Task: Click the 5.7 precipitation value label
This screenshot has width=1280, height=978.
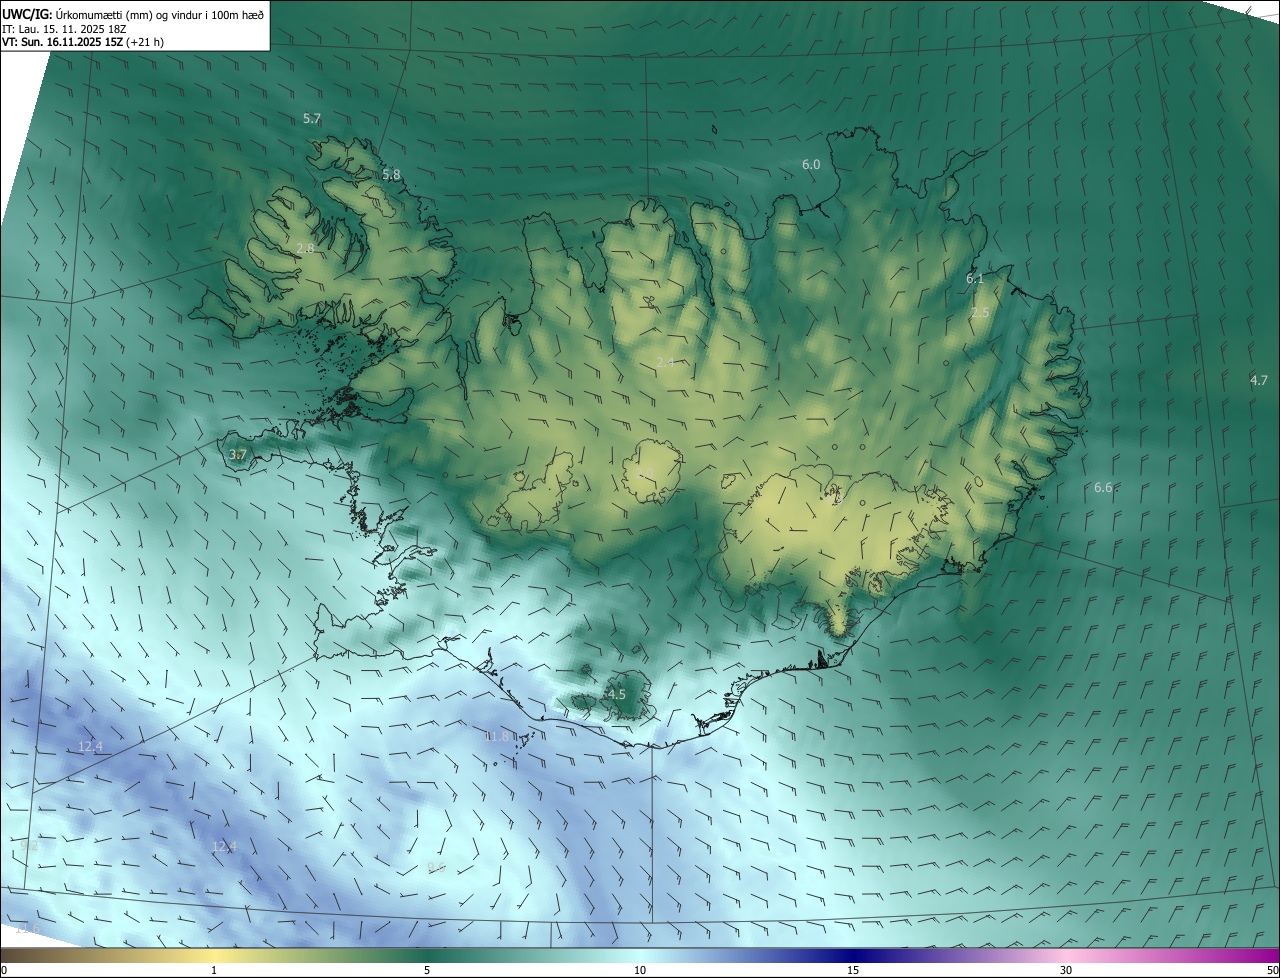Action: click(x=312, y=119)
